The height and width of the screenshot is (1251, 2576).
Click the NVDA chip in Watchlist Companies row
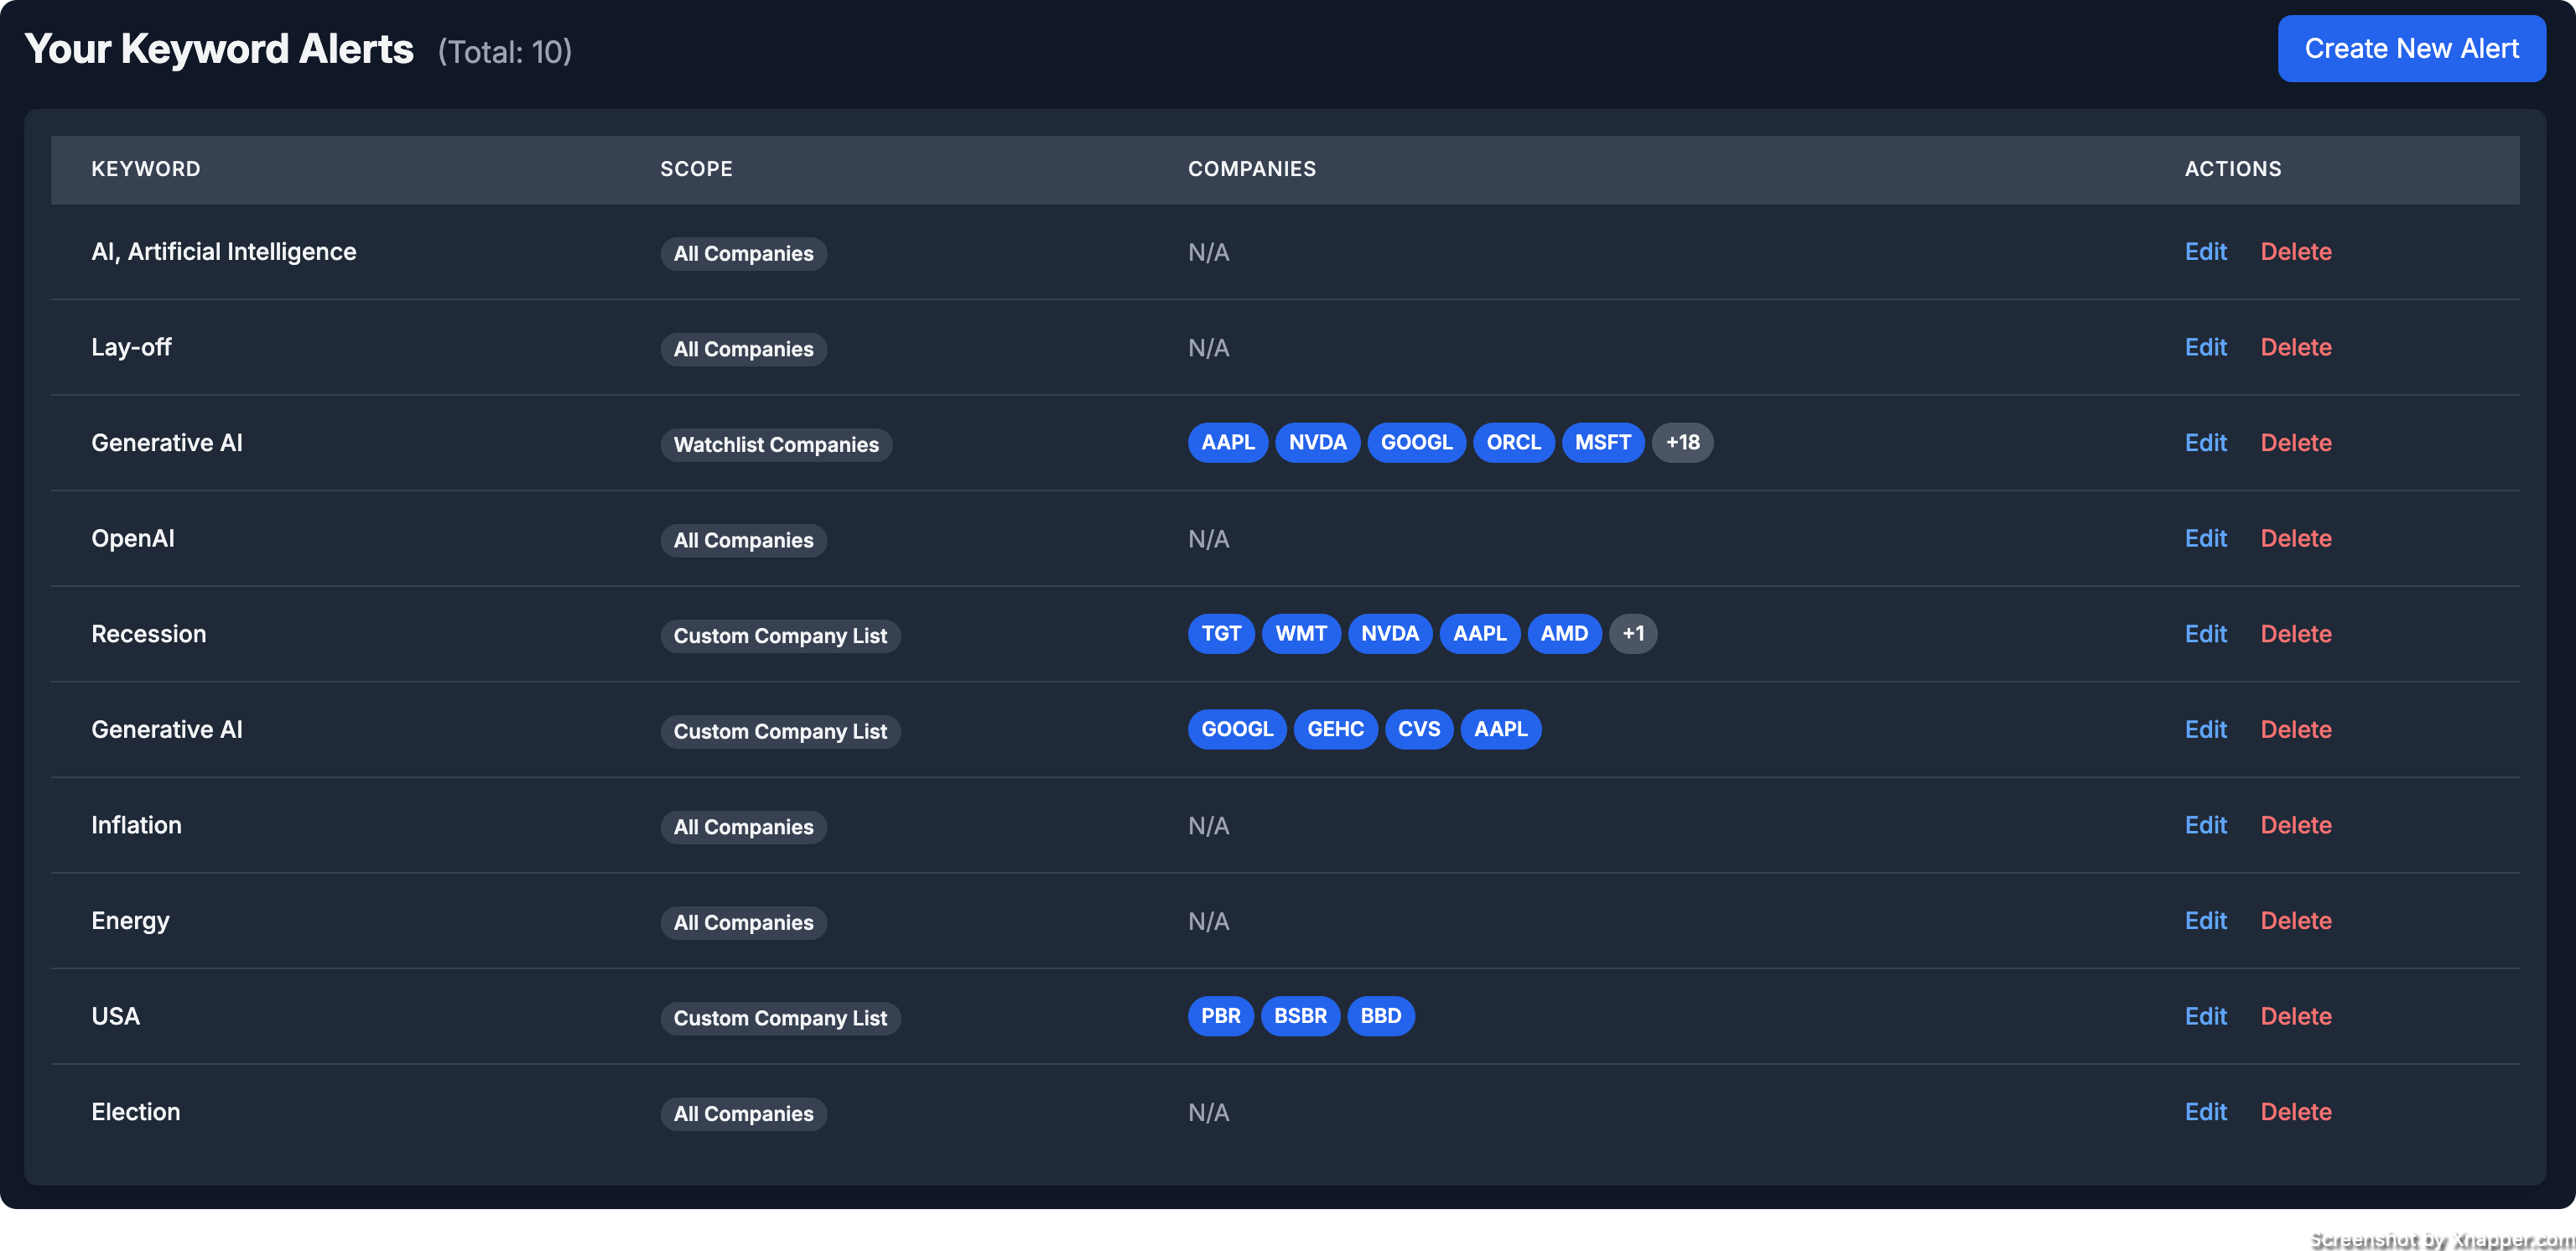pos(1317,442)
